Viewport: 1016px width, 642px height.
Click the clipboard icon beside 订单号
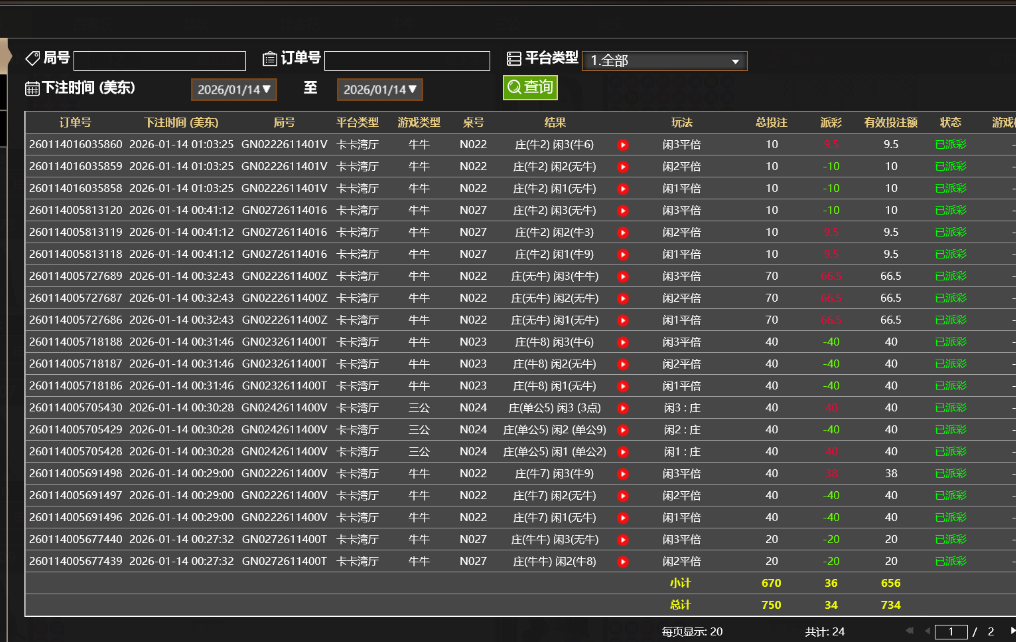[270, 60]
